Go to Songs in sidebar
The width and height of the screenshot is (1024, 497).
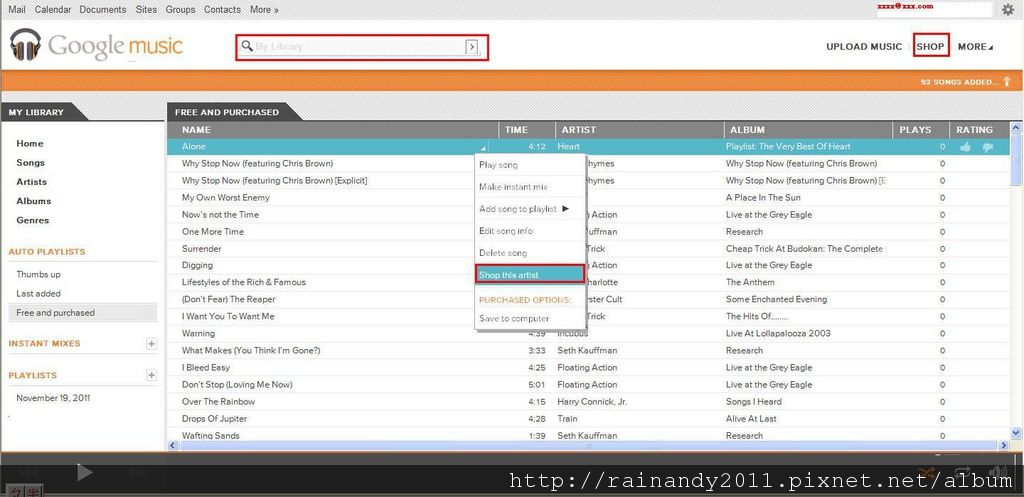(x=31, y=163)
